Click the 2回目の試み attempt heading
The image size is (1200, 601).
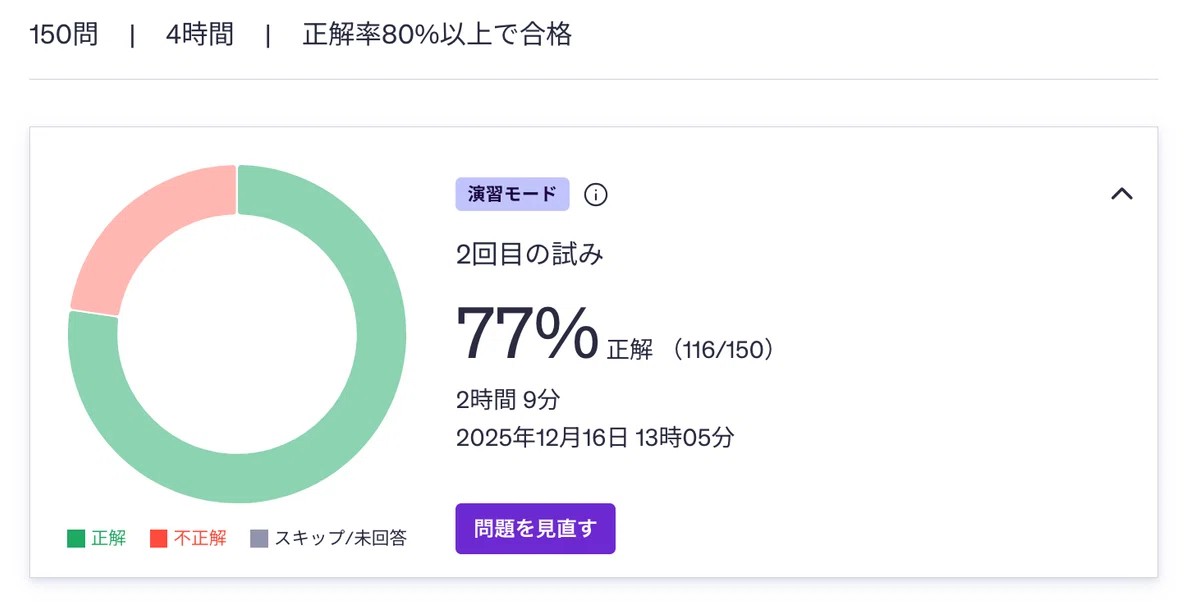pyautogui.click(x=530, y=255)
